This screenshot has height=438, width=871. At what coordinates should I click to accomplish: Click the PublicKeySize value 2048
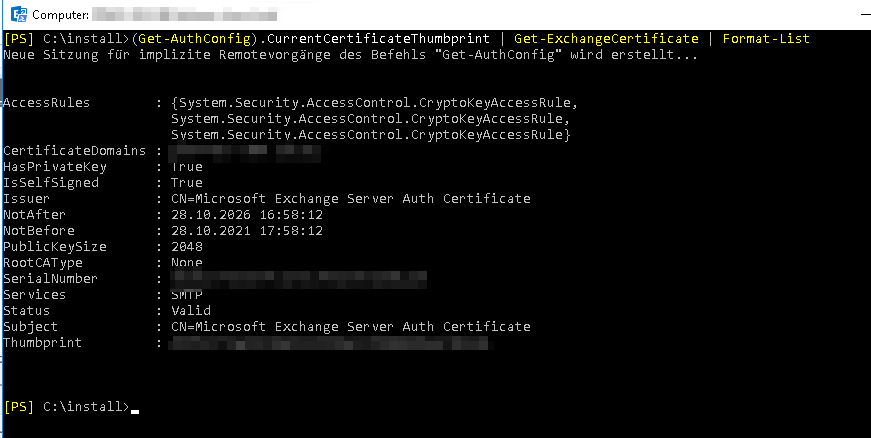[x=187, y=247]
